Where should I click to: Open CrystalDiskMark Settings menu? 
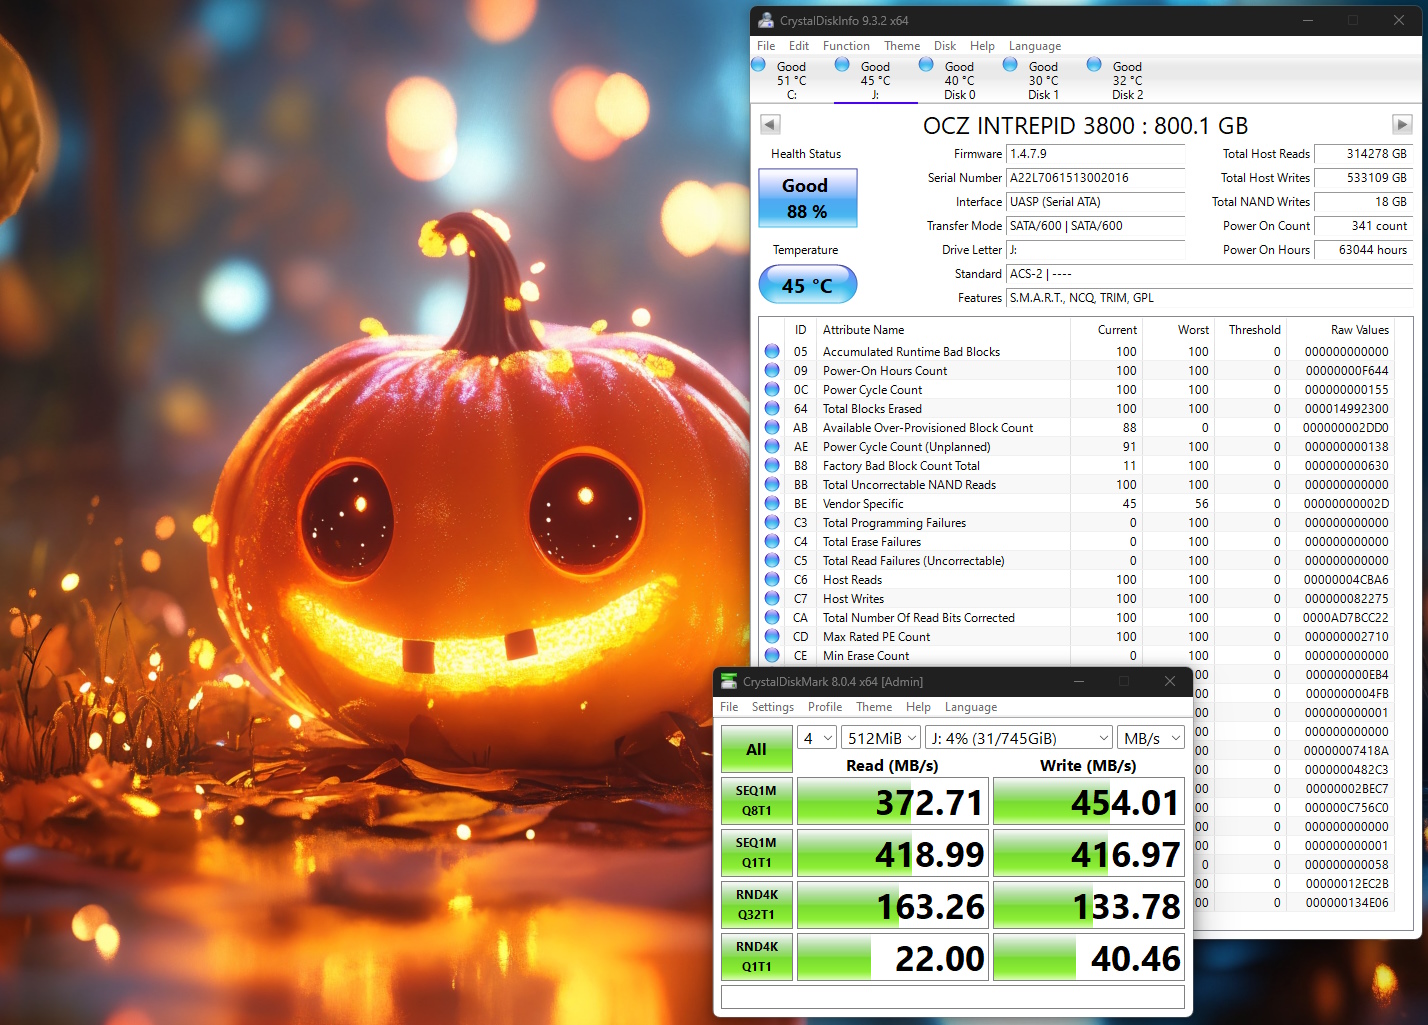(x=773, y=707)
